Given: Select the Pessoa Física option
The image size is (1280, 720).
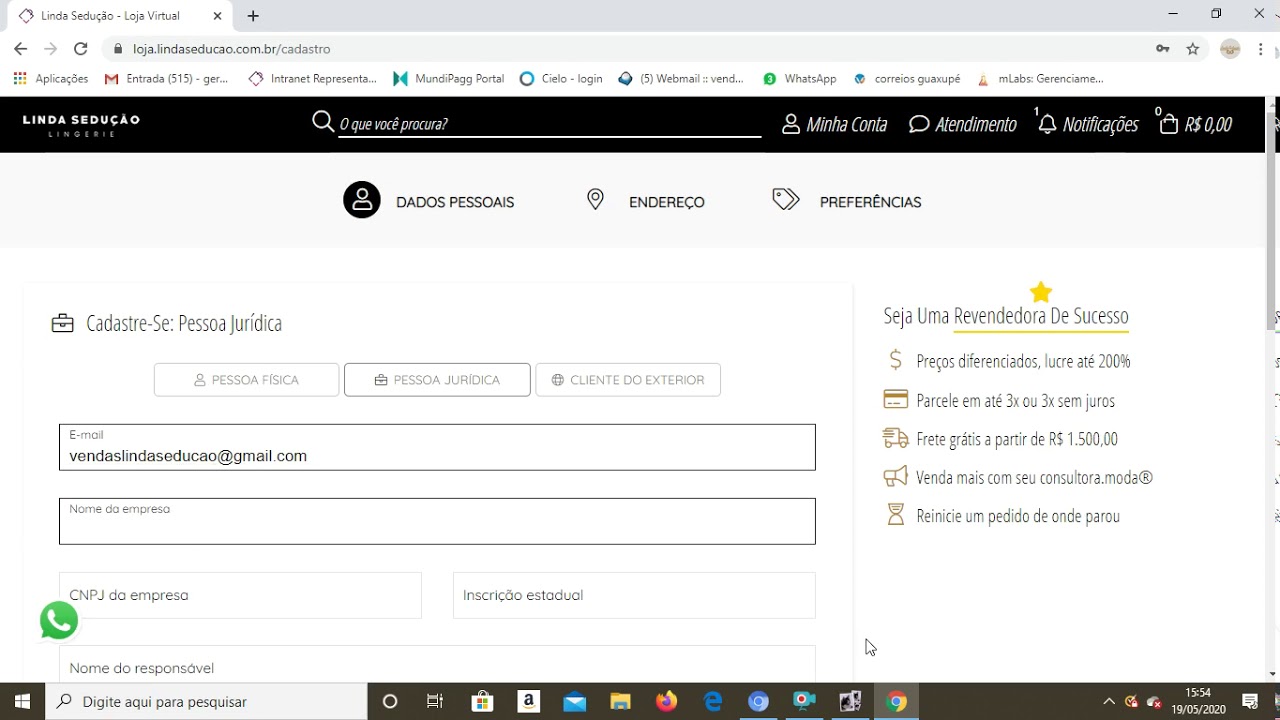Looking at the screenshot, I should tap(246, 380).
